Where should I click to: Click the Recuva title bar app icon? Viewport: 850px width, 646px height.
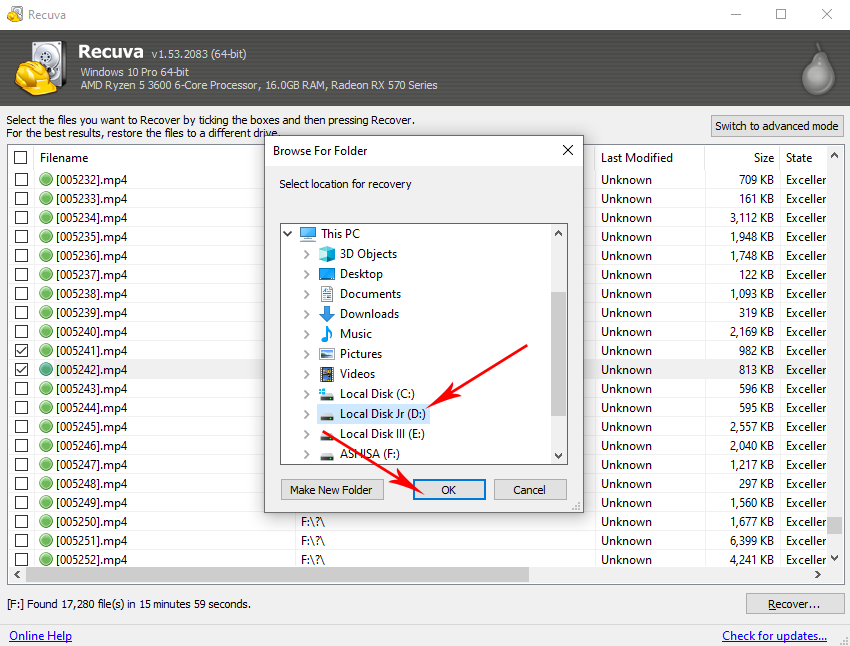tap(15, 14)
